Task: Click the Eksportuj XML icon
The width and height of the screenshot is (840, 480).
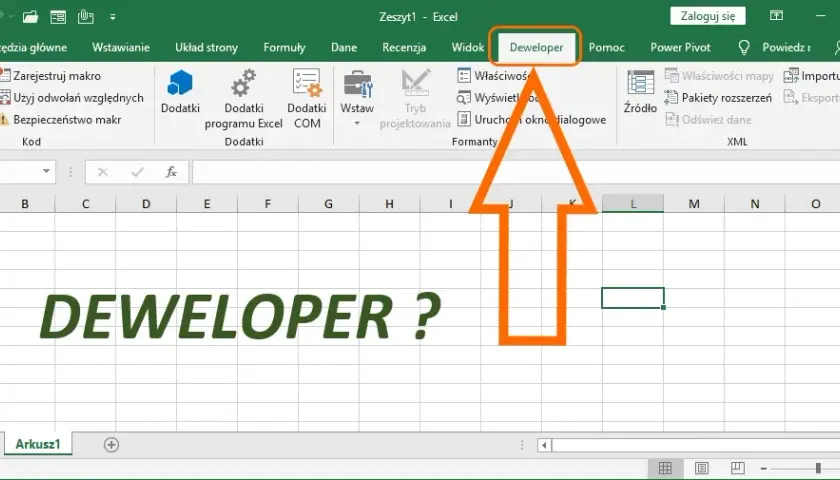Action: point(791,98)
